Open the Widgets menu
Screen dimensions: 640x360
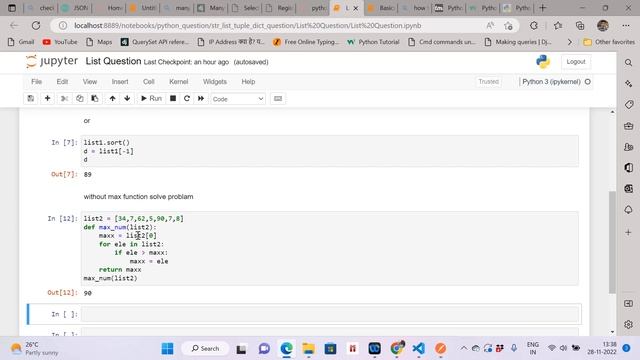coord(215,82)
